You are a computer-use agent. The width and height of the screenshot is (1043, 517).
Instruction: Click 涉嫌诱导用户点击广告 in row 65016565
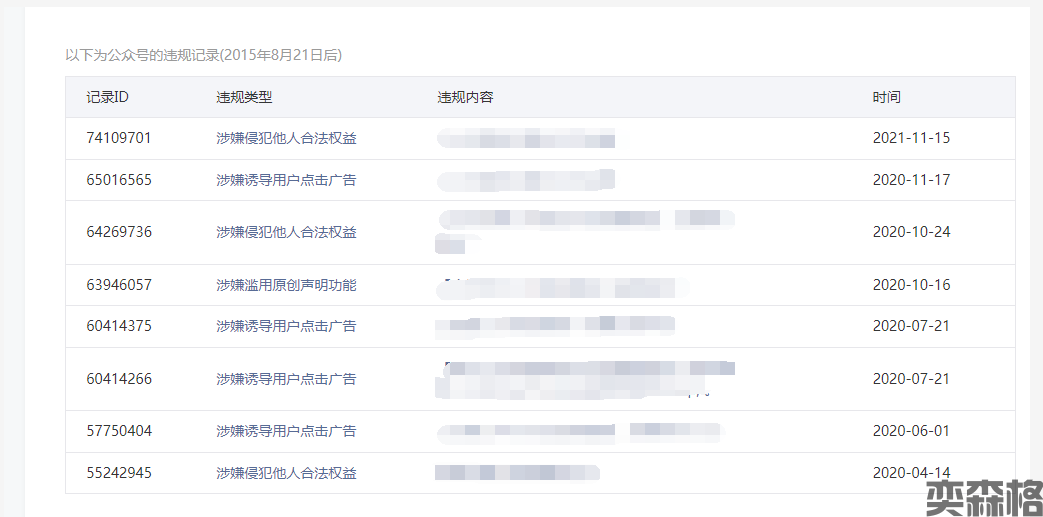coord(286,180)
